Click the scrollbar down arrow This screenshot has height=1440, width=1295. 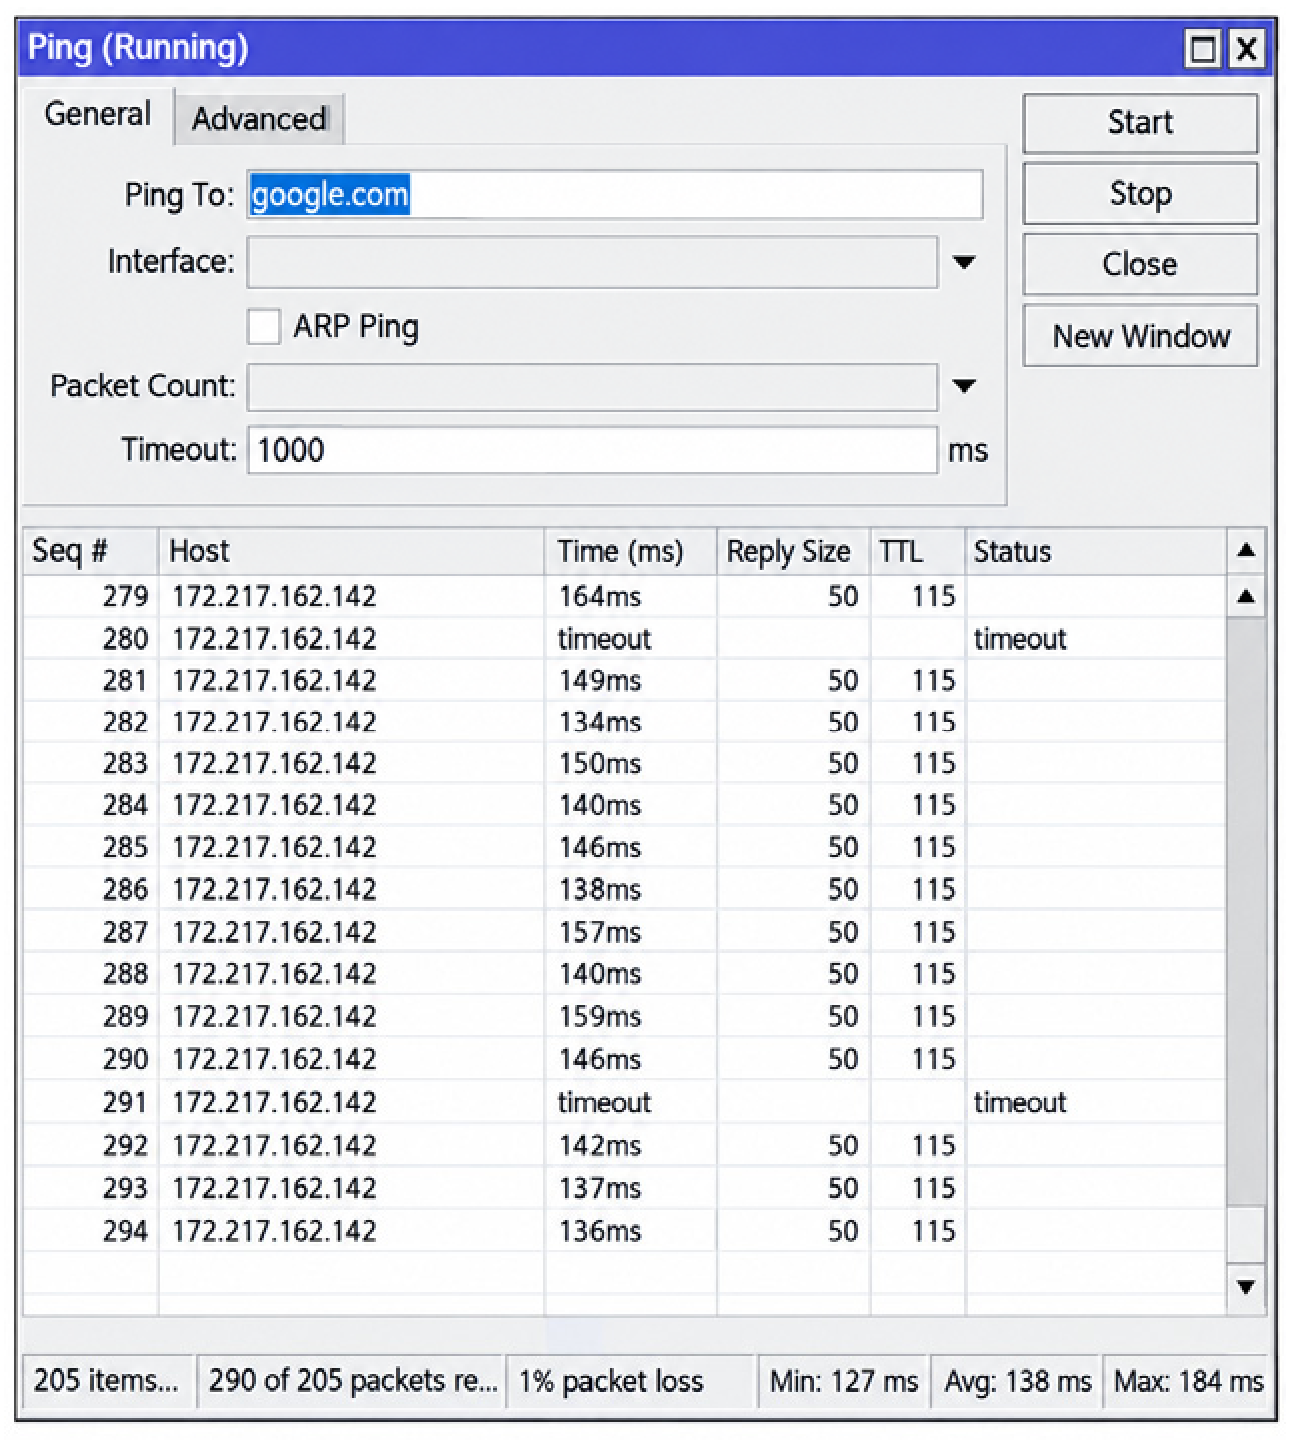[1246, 1287]
